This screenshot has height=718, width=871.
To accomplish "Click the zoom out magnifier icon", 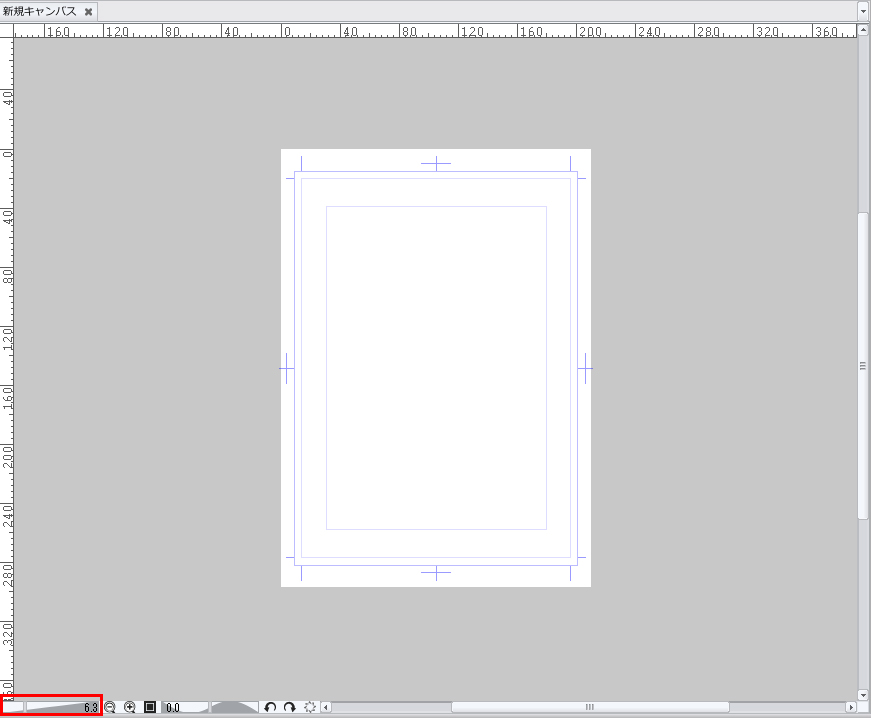I will coord(110,707).
